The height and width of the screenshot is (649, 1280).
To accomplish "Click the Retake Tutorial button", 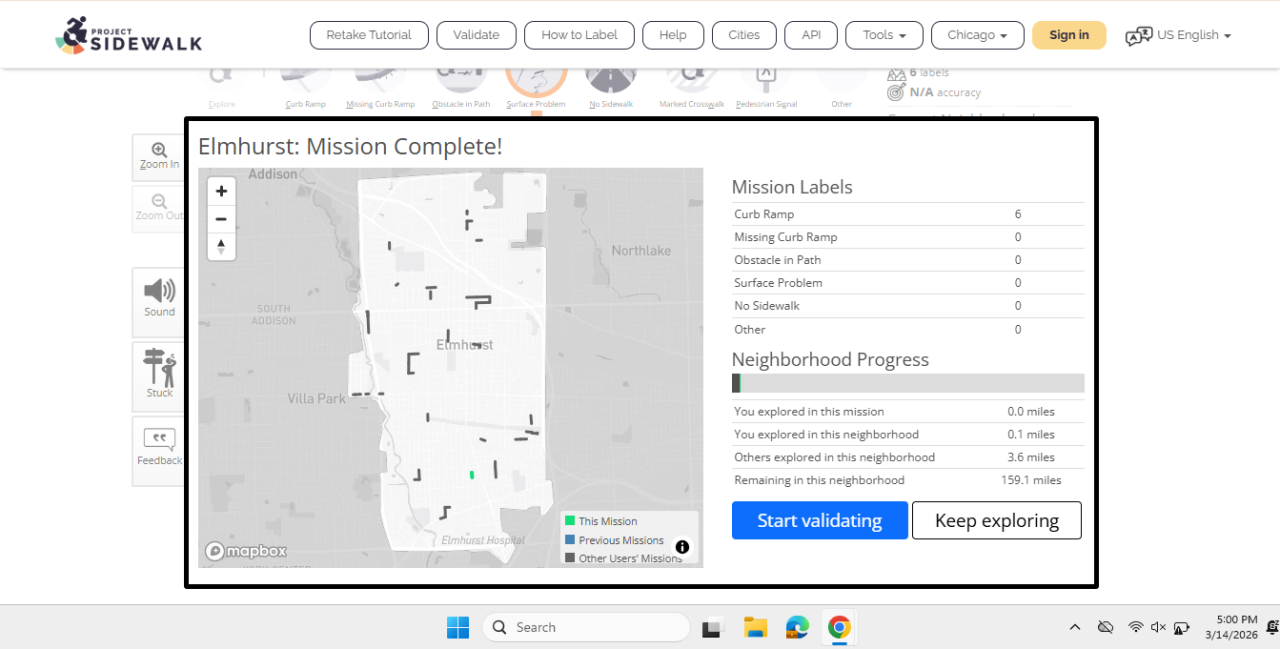I will [369, 35].
